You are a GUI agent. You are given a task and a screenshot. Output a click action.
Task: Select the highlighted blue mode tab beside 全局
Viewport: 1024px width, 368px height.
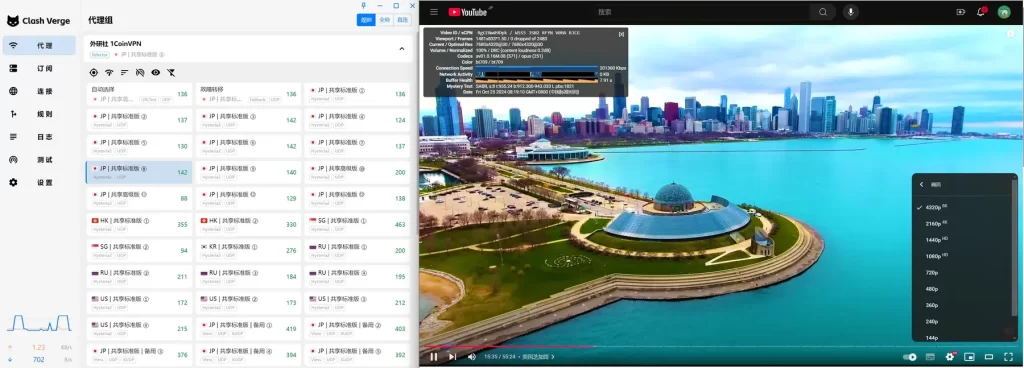click(x=366, y=20)
